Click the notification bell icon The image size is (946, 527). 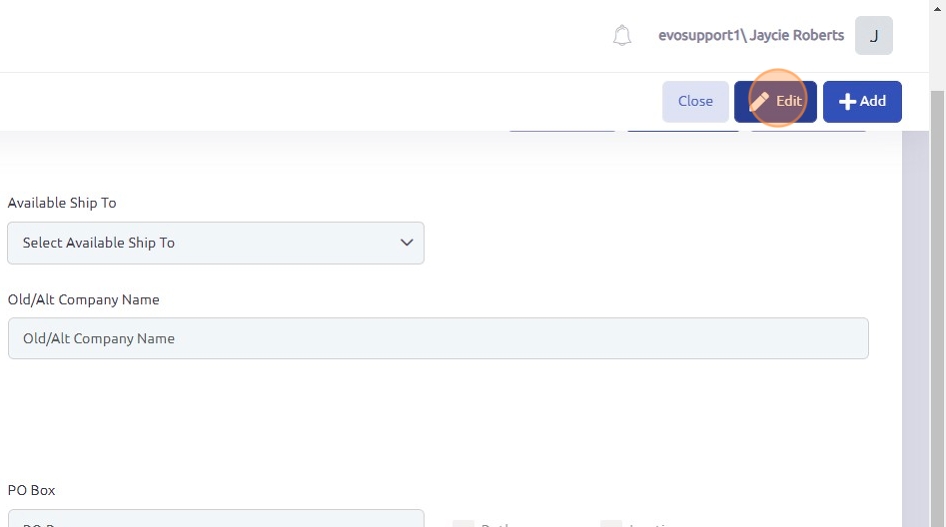coord(622,36)
